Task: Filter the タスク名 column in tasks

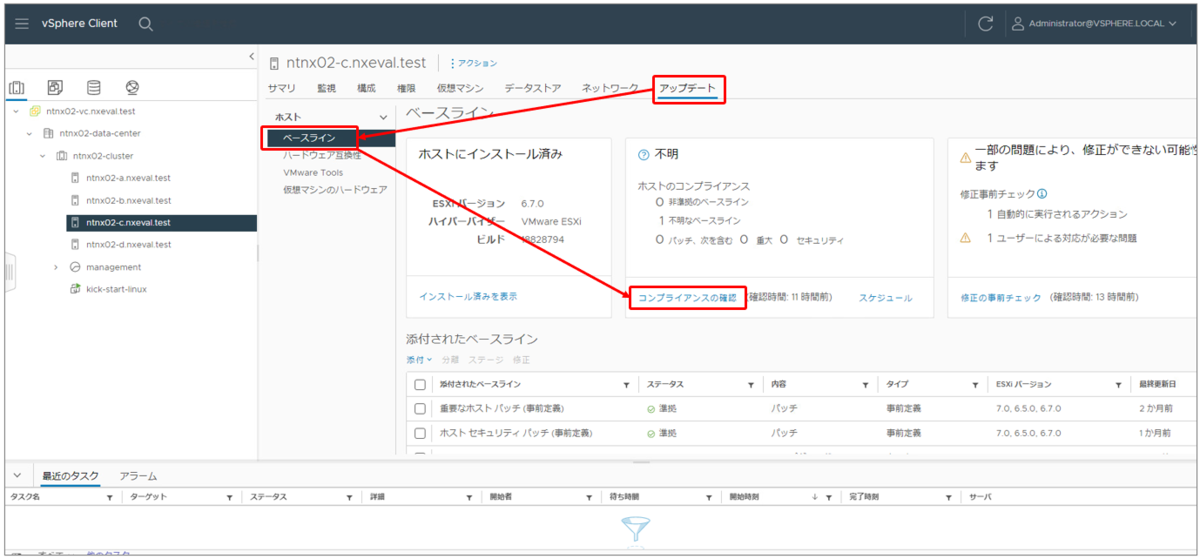Action: pos(109,497)
